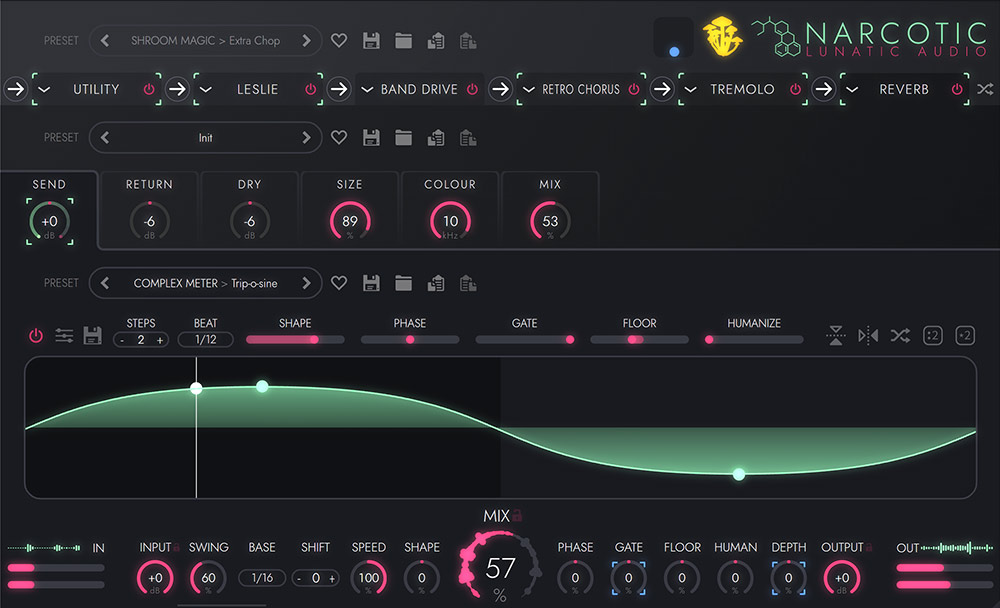The image size is (1000, 608).
Task: Disable the LESLIE module power button
Action: [310, 89]
